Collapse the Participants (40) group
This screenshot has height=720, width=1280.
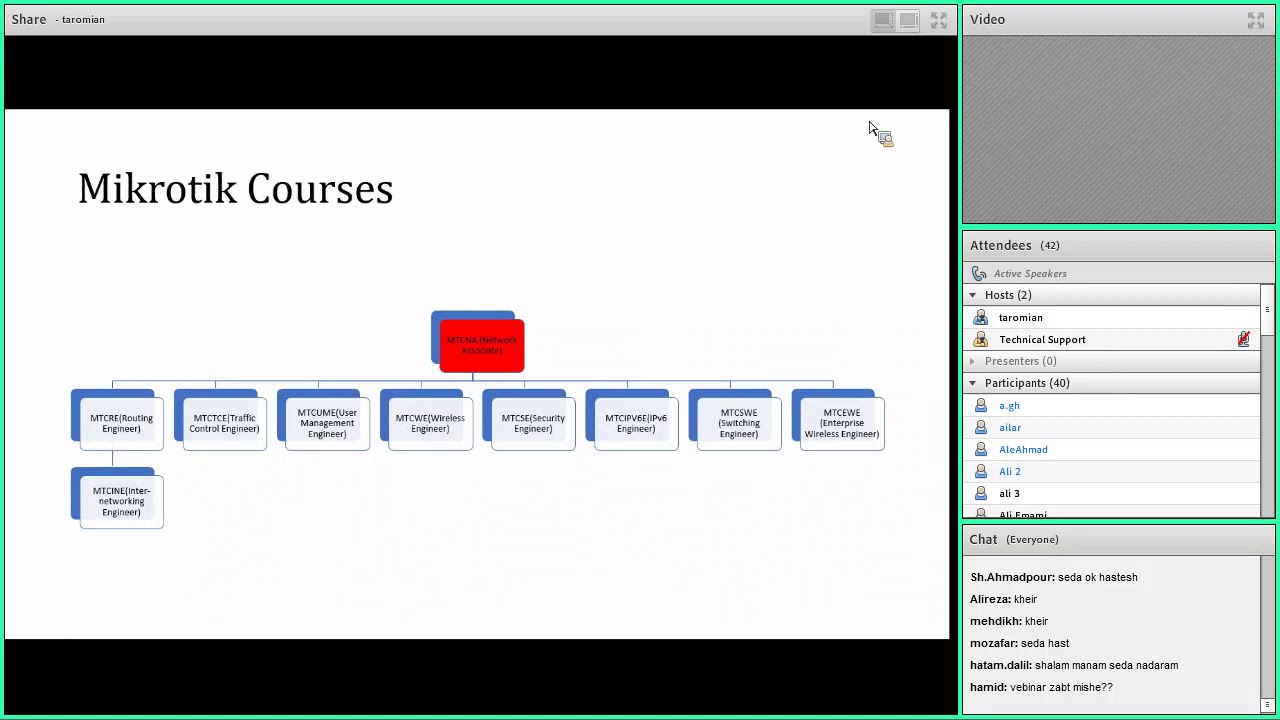[x=972, y=383]
